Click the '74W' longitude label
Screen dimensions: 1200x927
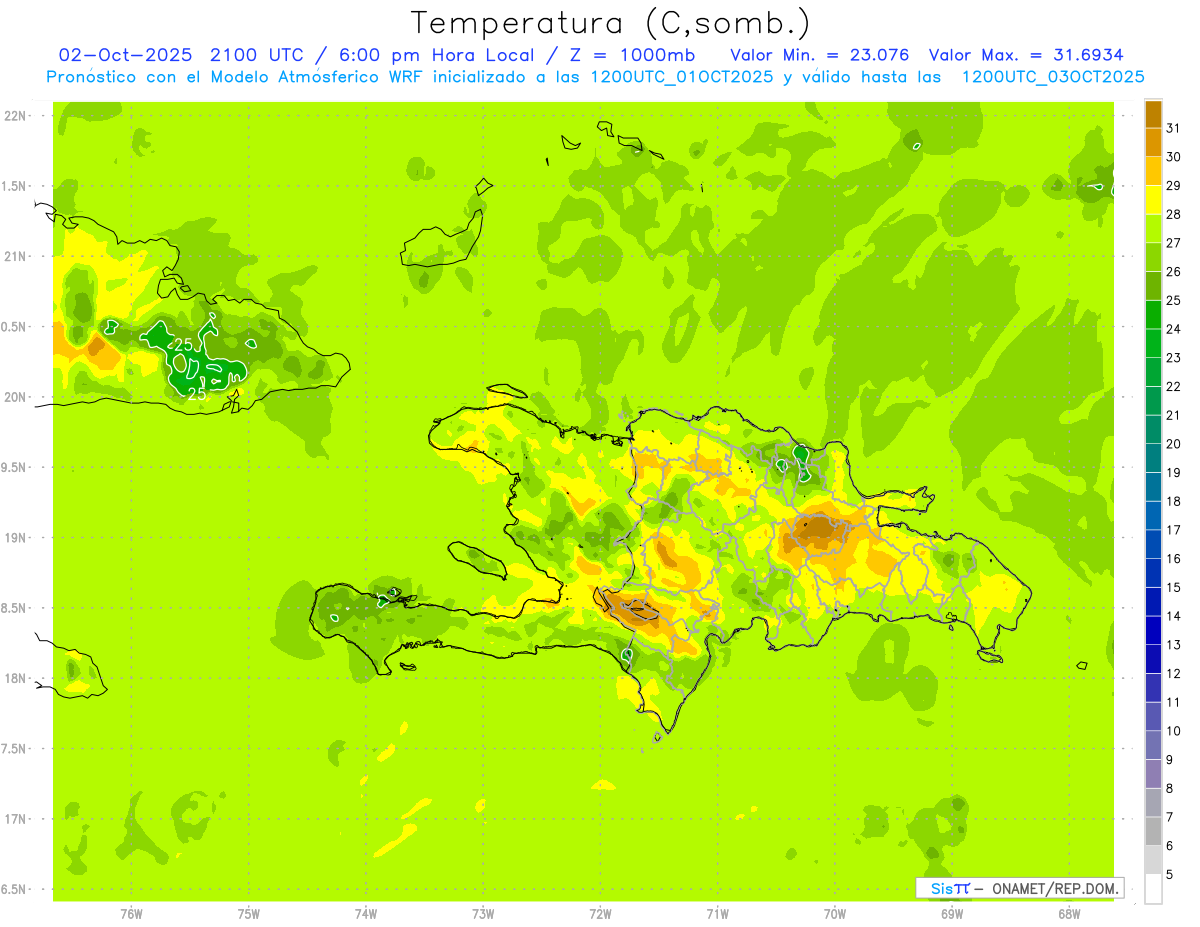pos(366,914)
